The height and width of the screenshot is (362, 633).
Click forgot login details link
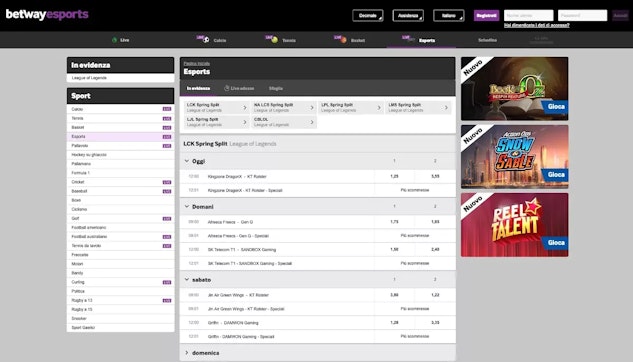[537, 25]
